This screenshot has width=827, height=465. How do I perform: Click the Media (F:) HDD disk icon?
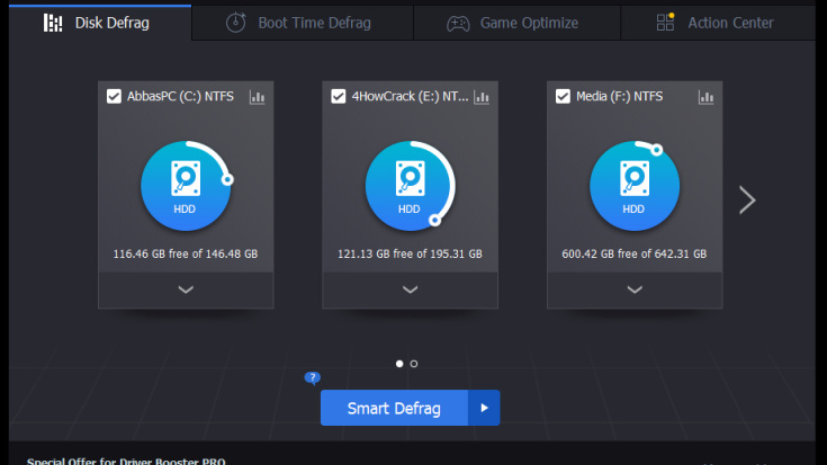click(633, 187)
